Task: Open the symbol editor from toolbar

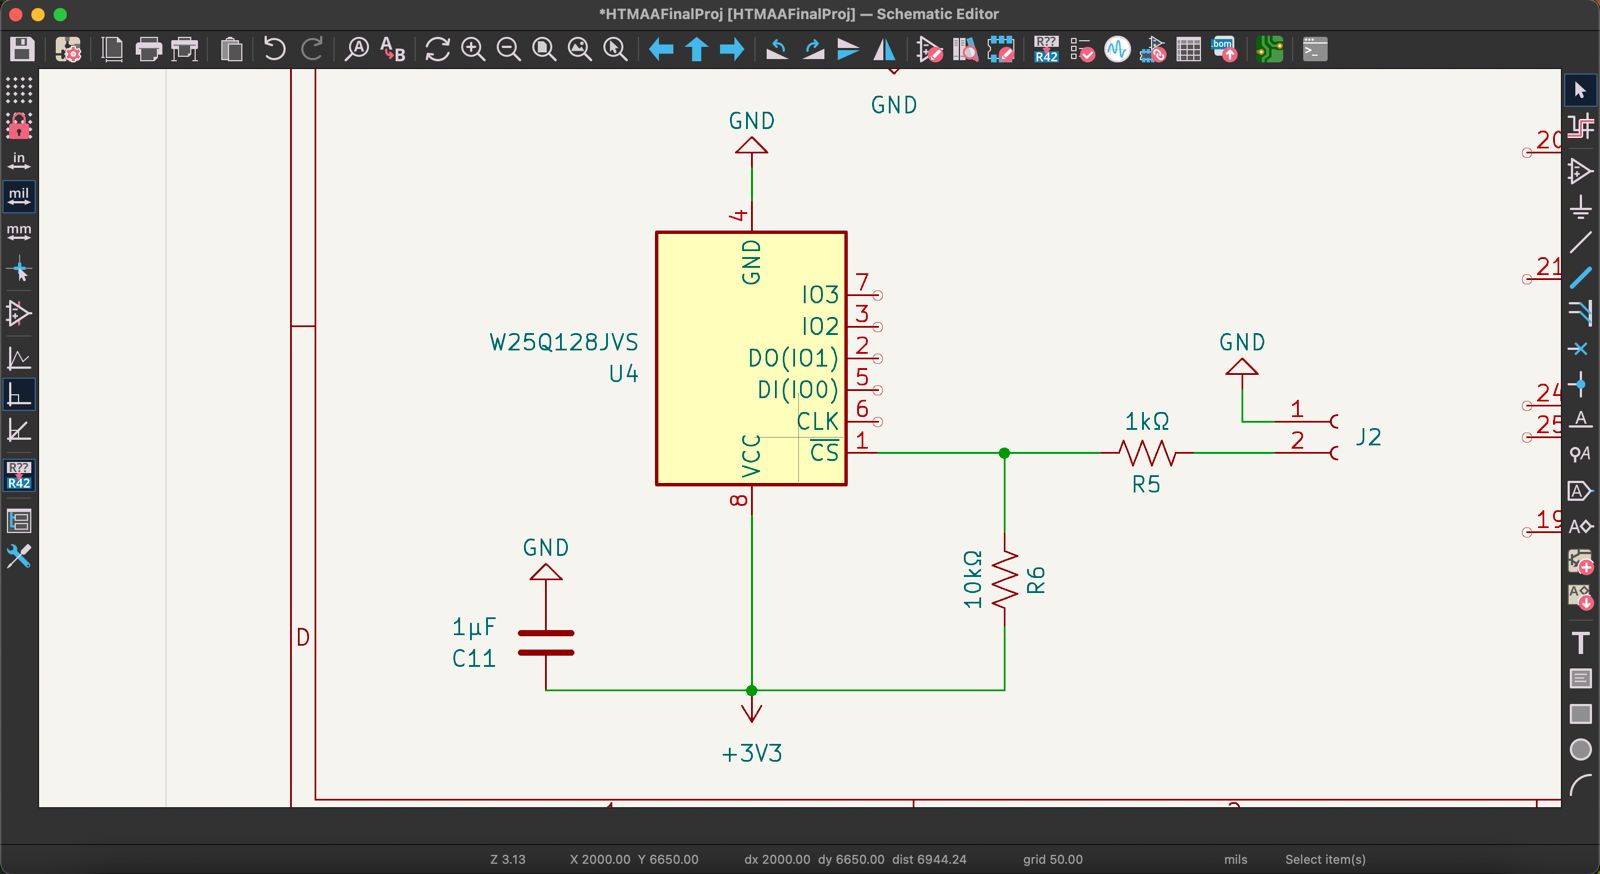Action: 929,49
